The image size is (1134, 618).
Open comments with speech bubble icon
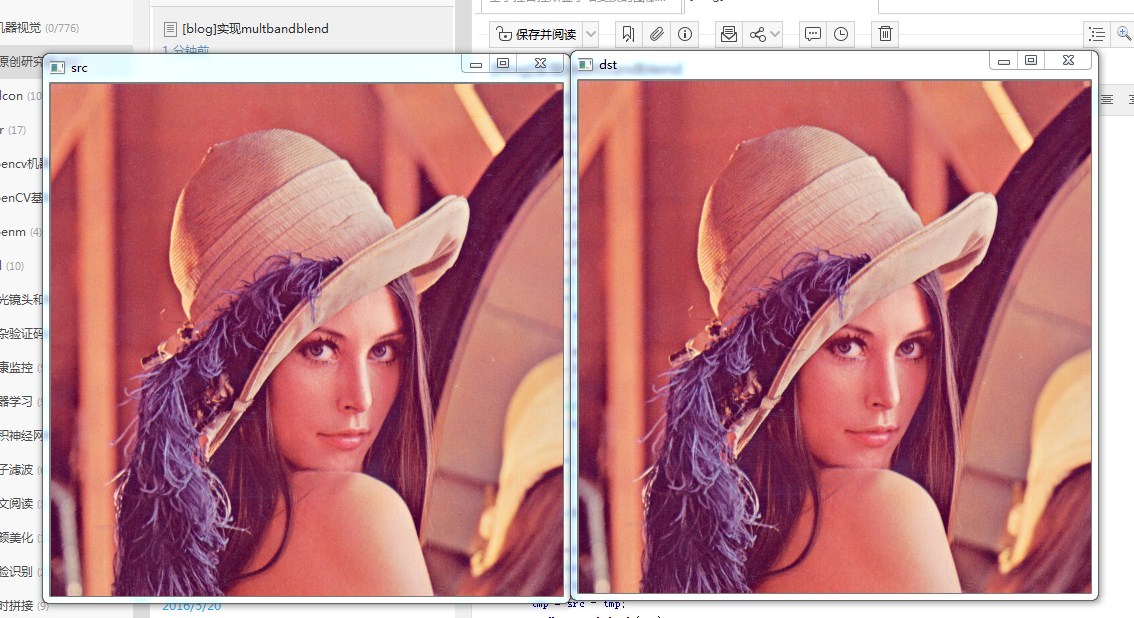813,34
